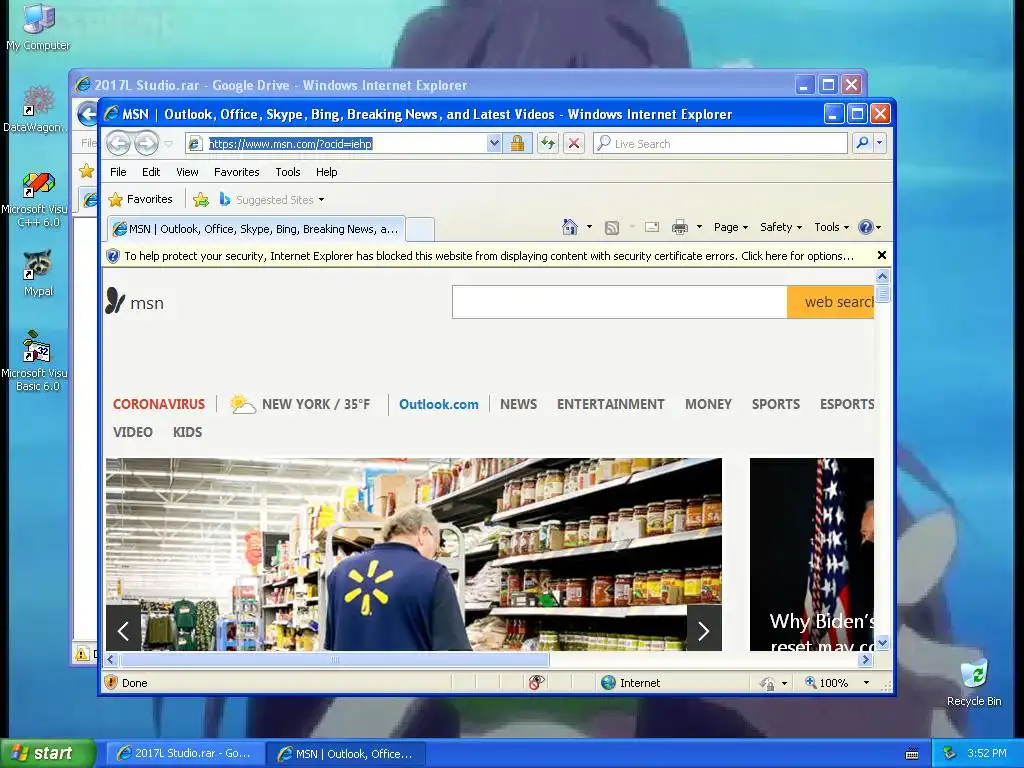
Task: Open the KIDS section link
Action: [187, 432]
